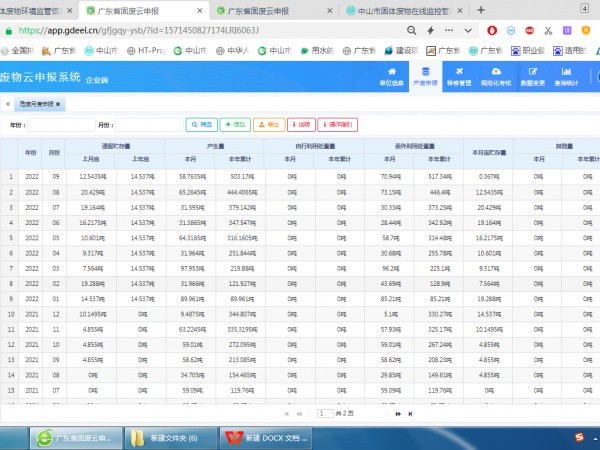This screenshot has height=450, width=600.
Task: Click the purple square extension icon
Action: click(x=567, y=30)
